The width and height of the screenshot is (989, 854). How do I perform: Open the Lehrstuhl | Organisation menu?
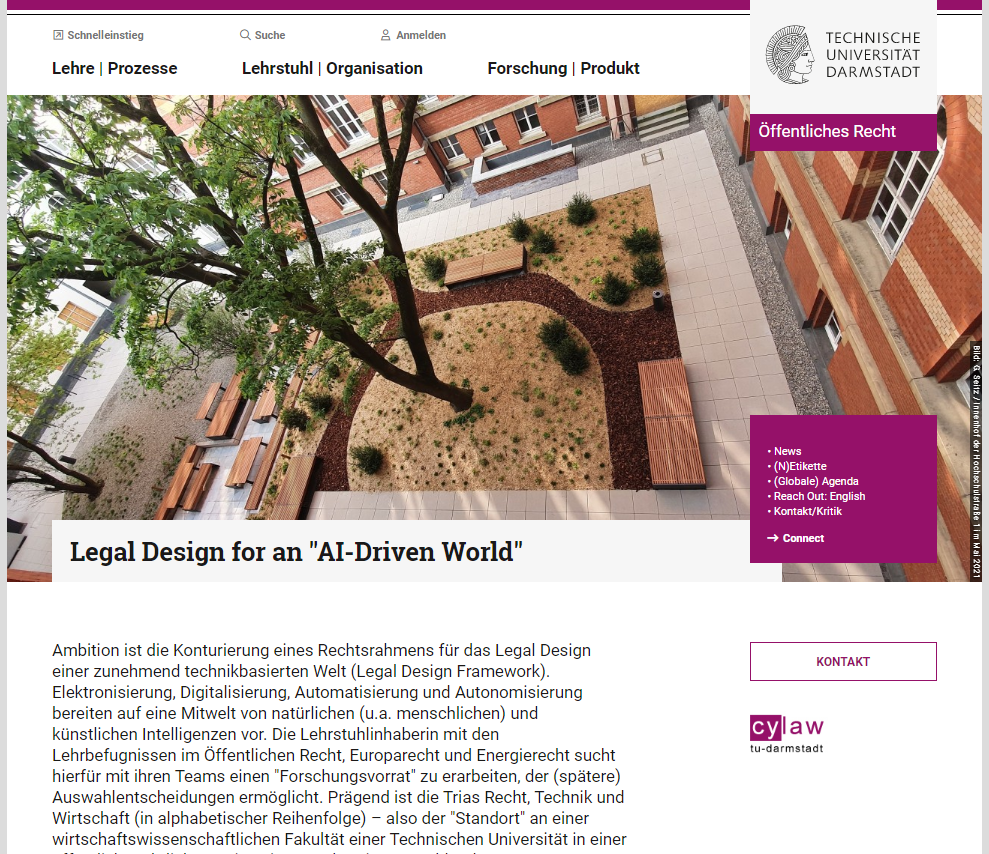click(x=332, y=68)
